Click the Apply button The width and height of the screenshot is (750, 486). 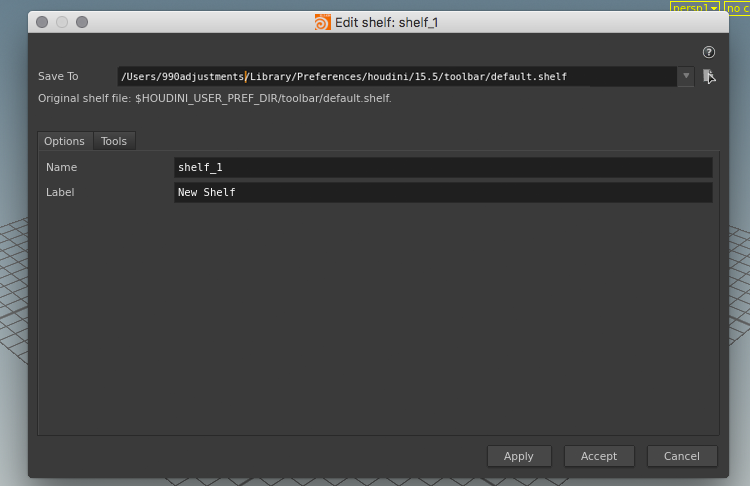tap(519, 456)
